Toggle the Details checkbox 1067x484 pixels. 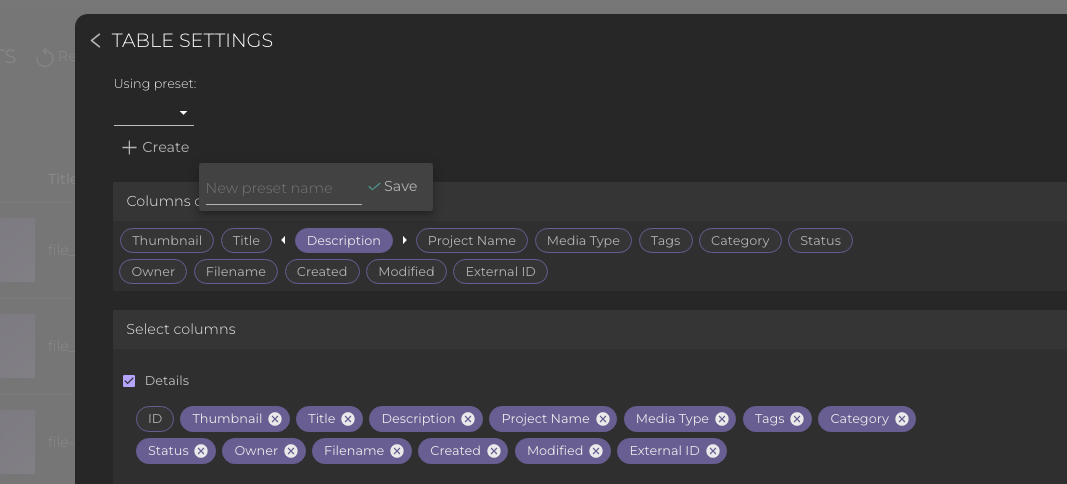pos(129,381)
